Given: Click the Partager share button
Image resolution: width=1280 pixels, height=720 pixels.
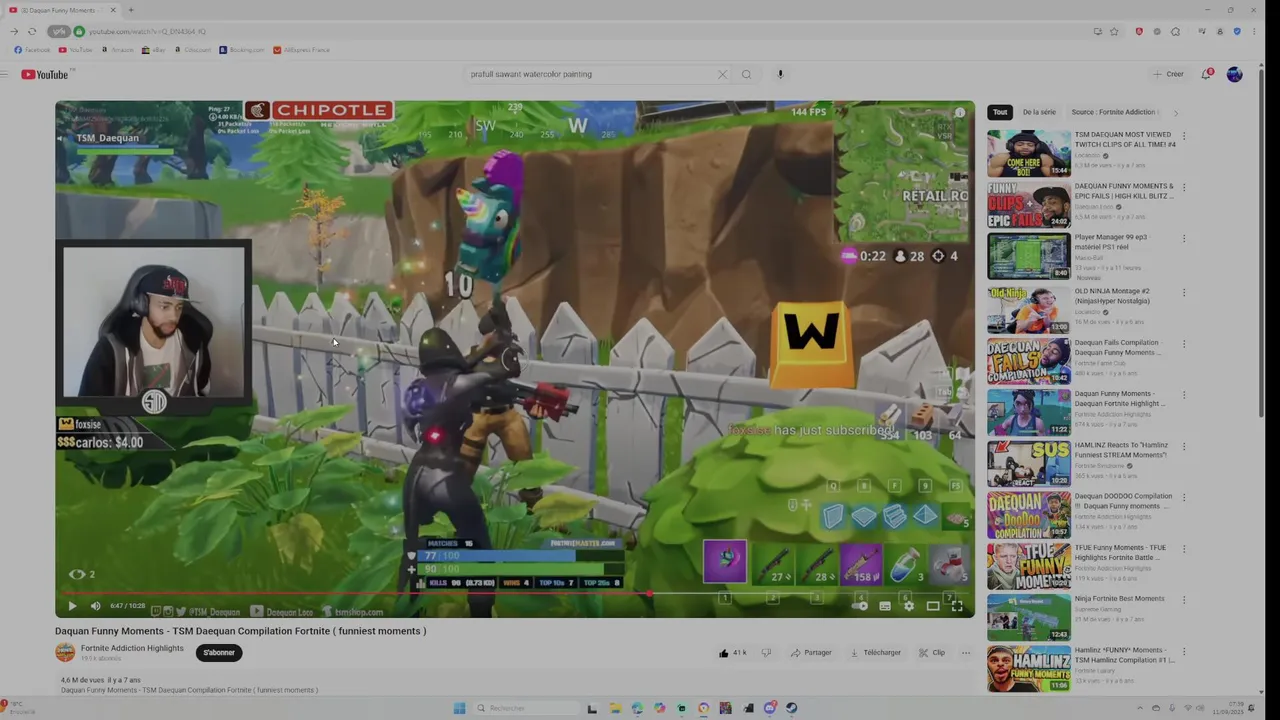Looking at the screenshot, I should click(x=811, y=653).
